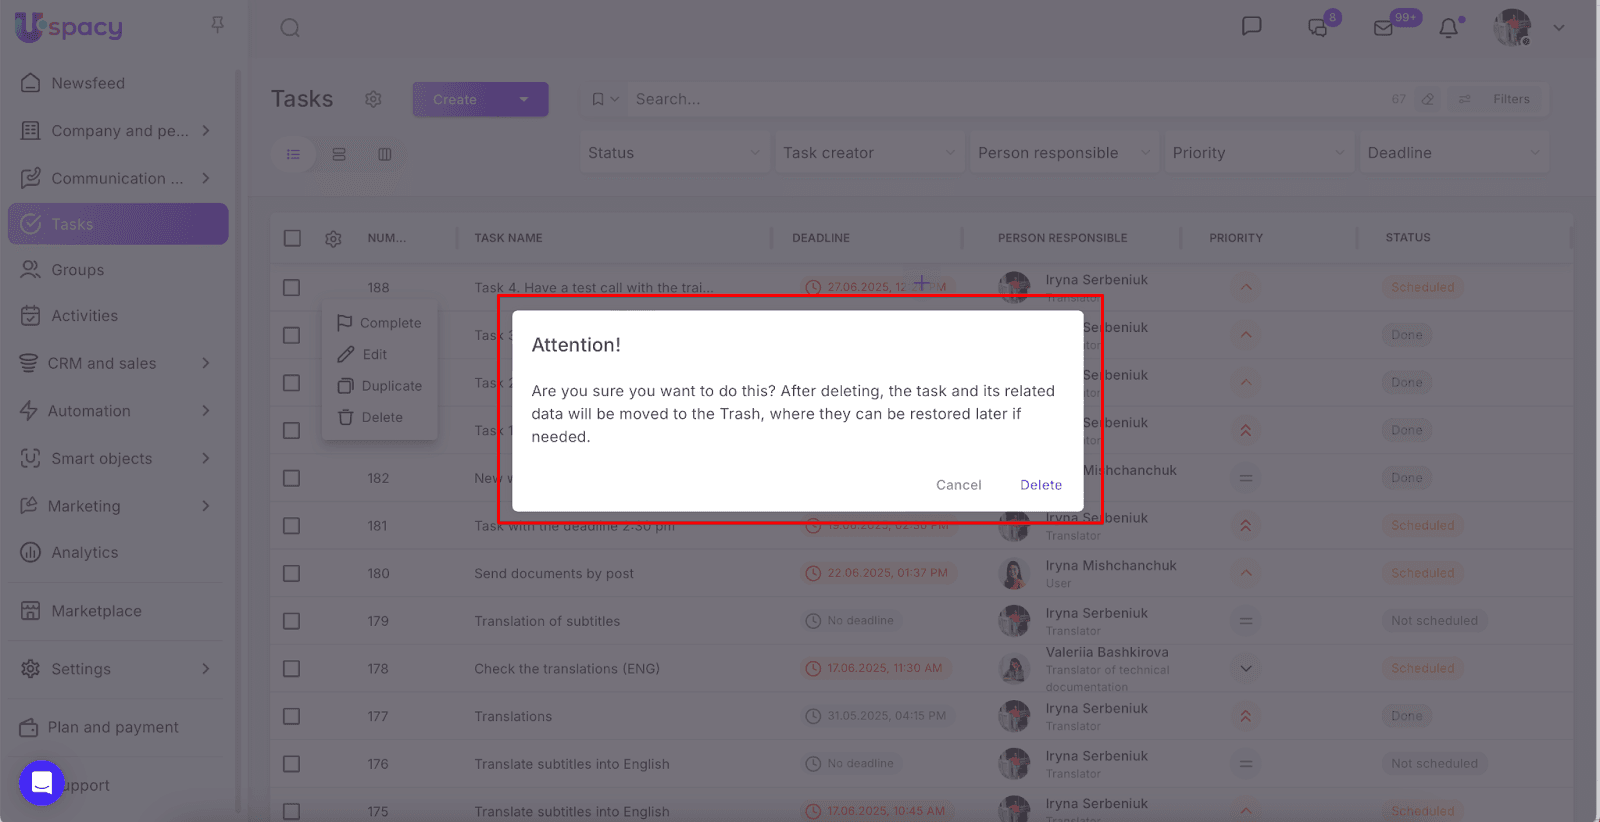Open the saved filters bookmark icon
The height and width of the screenshot is (822, 1600).
pyautogui.click(x=598, y=99)
